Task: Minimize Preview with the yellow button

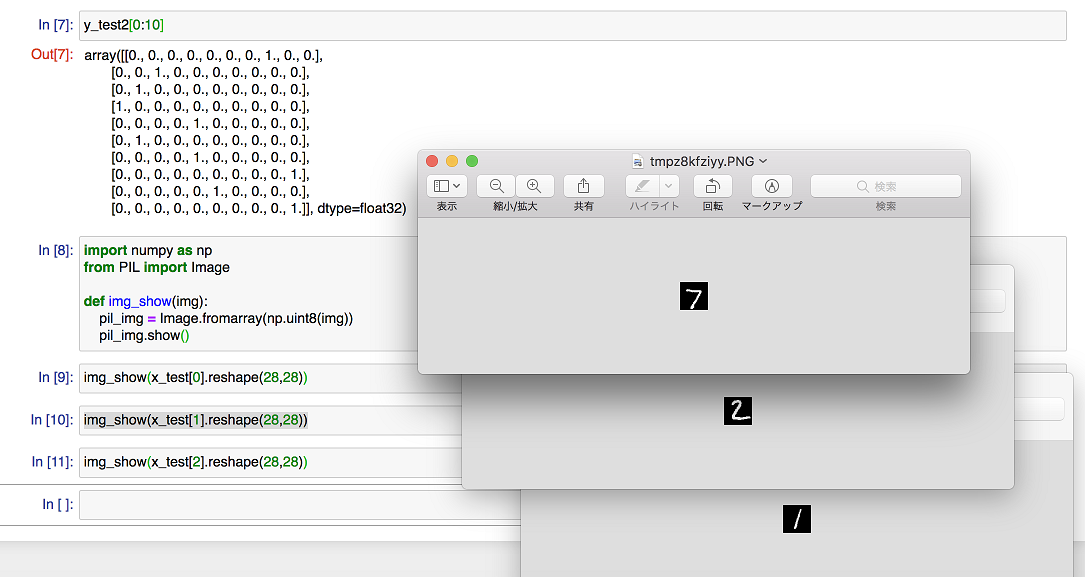Action: coord(452,161)
